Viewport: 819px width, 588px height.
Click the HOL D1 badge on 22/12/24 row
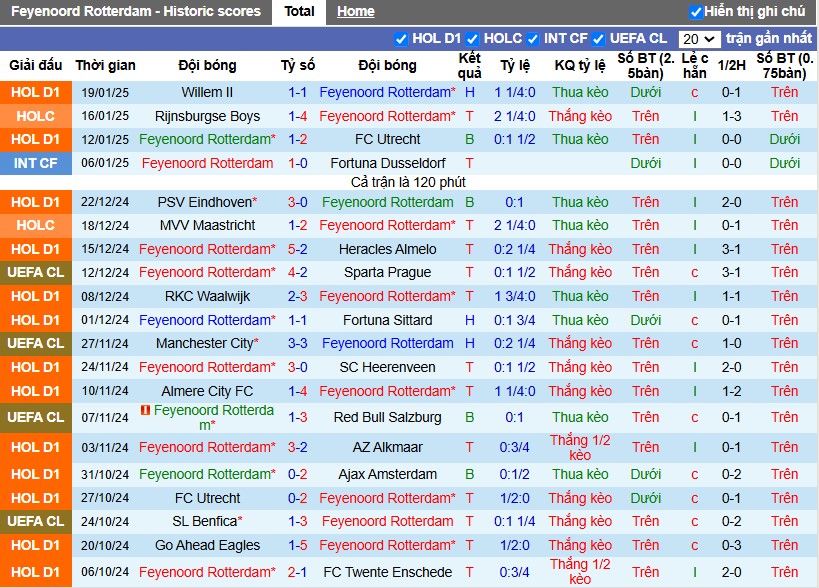pos(36,202)
